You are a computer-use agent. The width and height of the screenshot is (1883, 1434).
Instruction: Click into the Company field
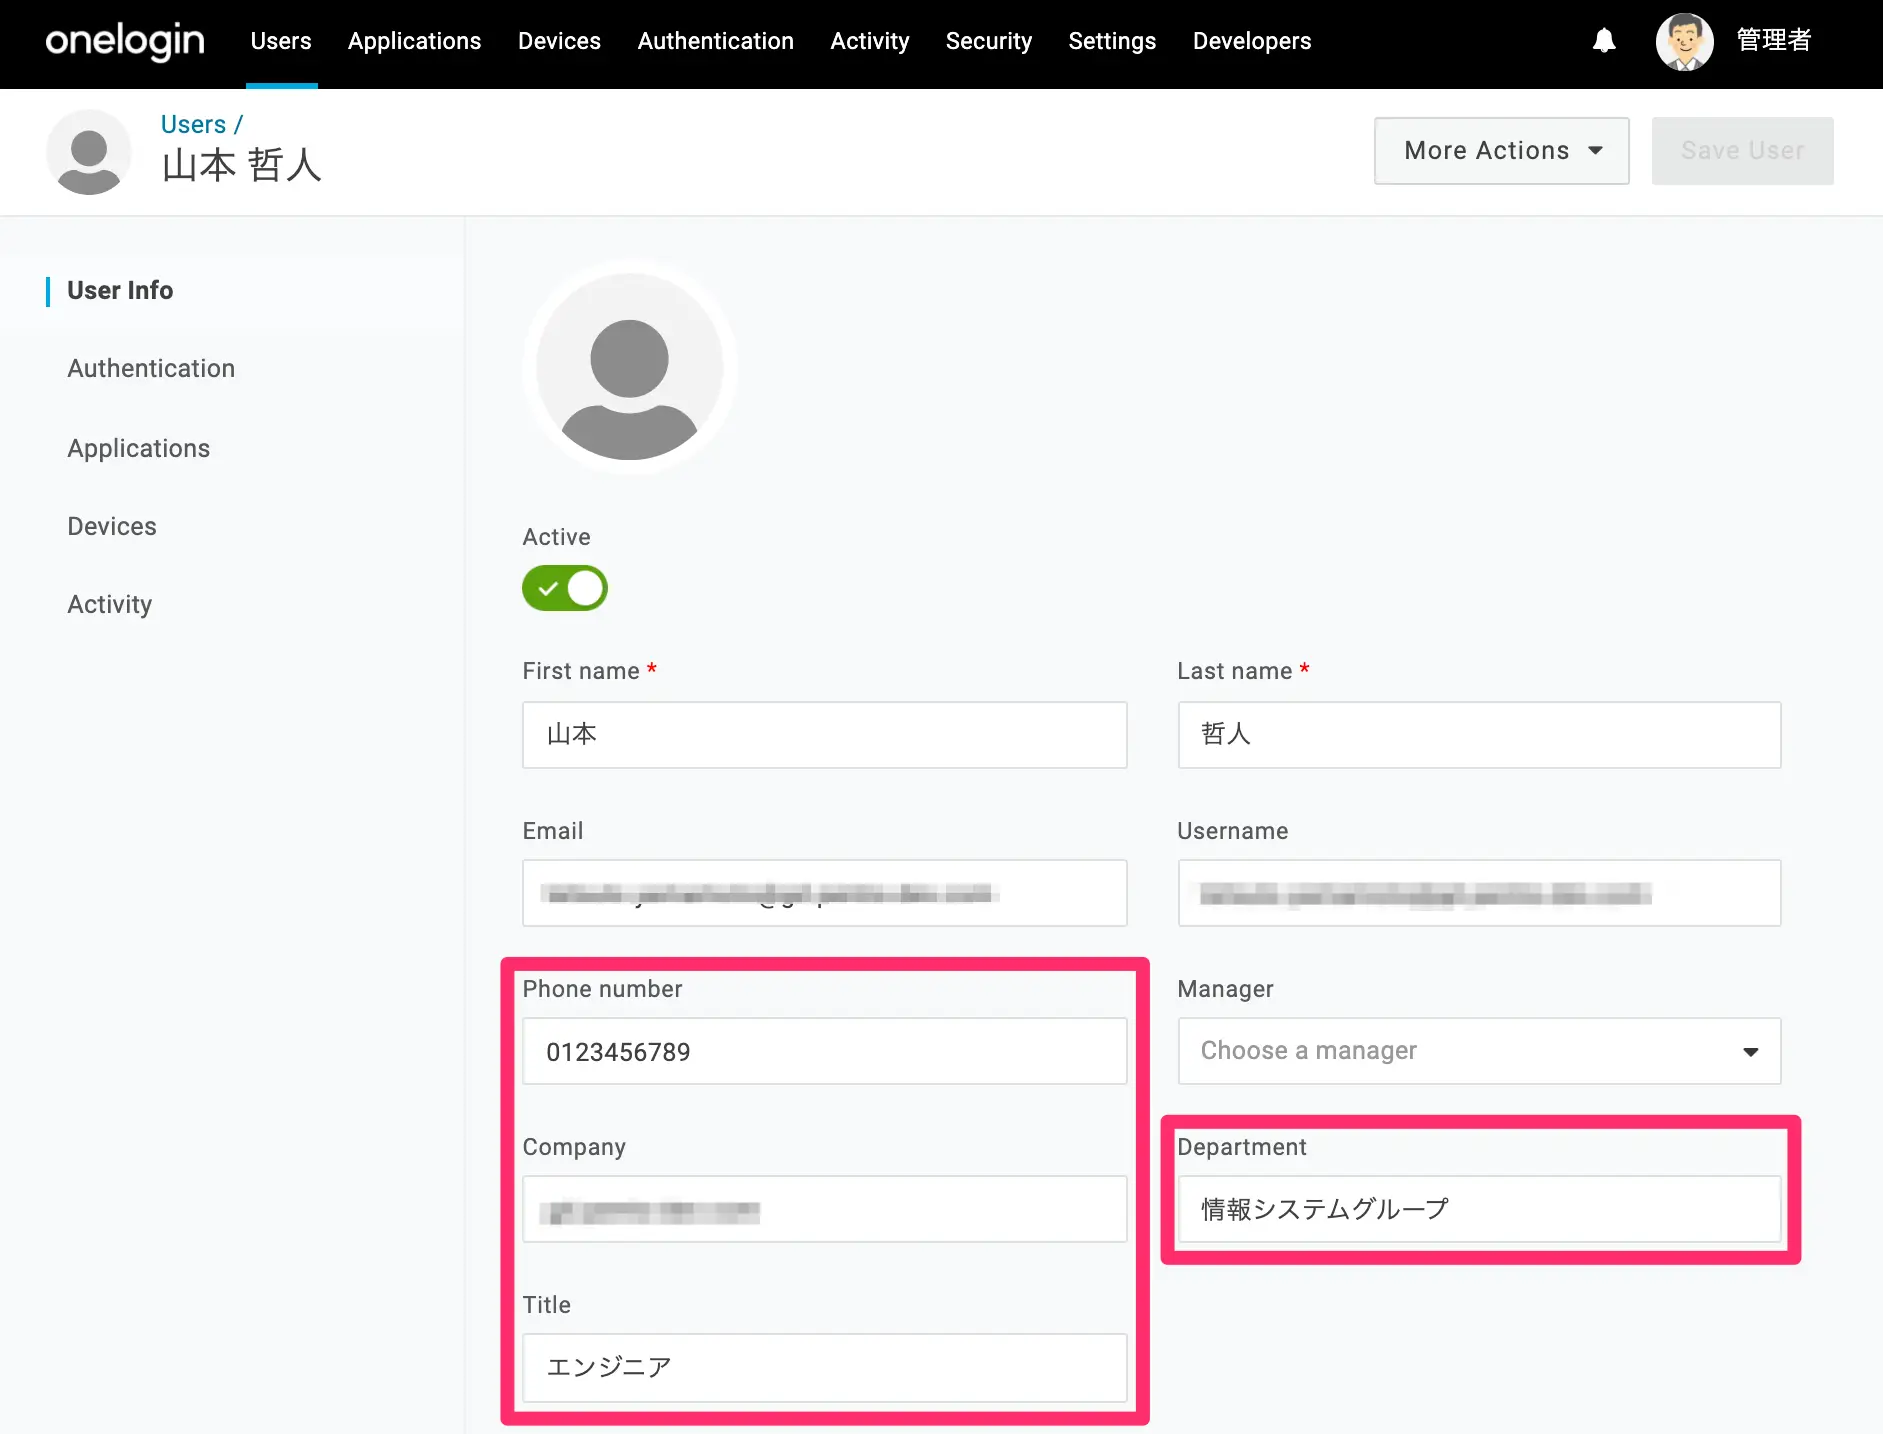(824, 1209)
